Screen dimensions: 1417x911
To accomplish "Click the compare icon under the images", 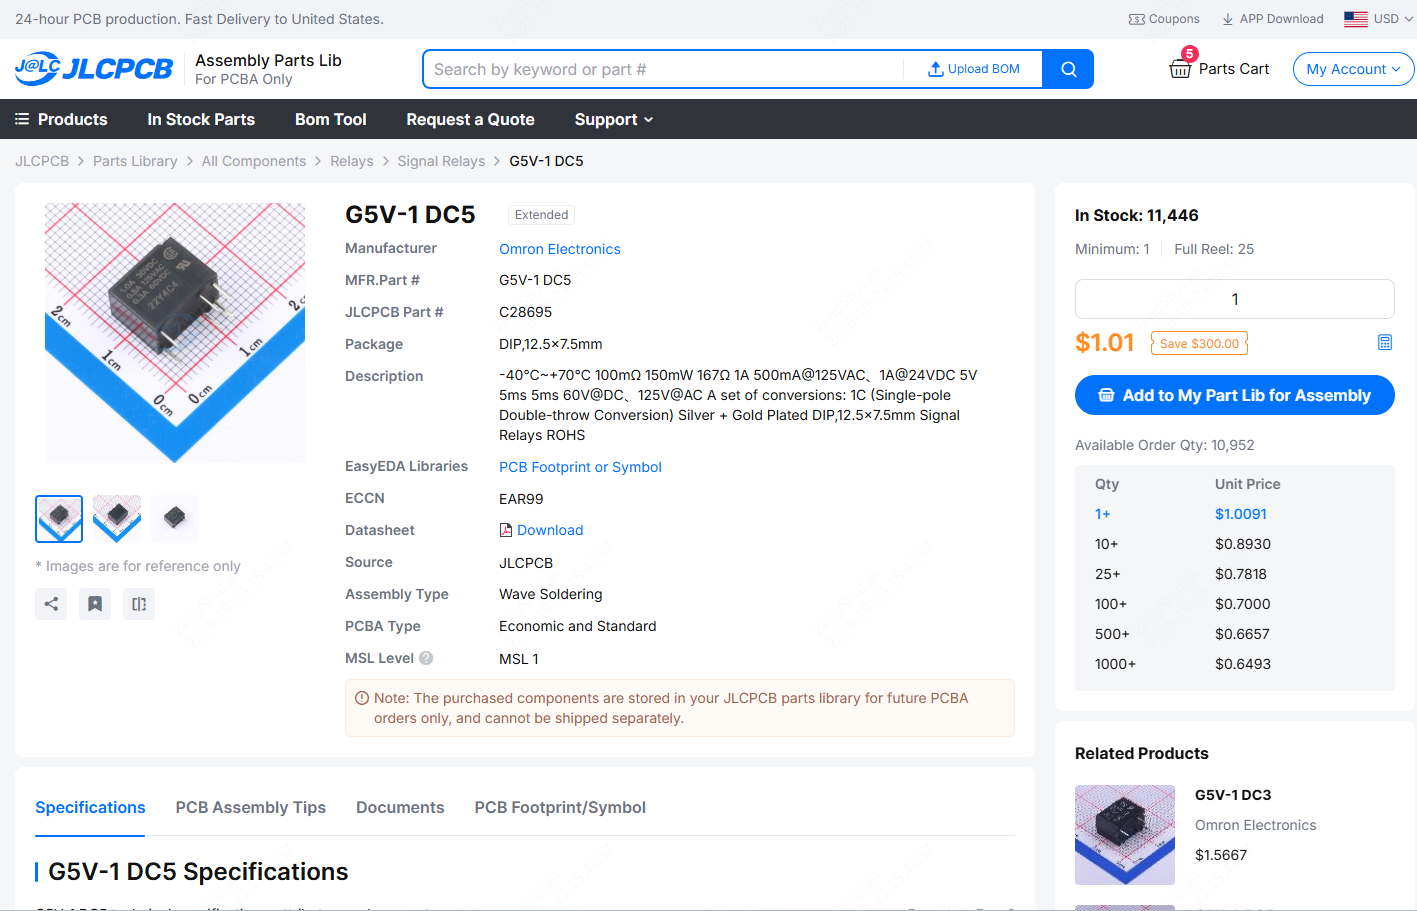I will tap(139, 604).
